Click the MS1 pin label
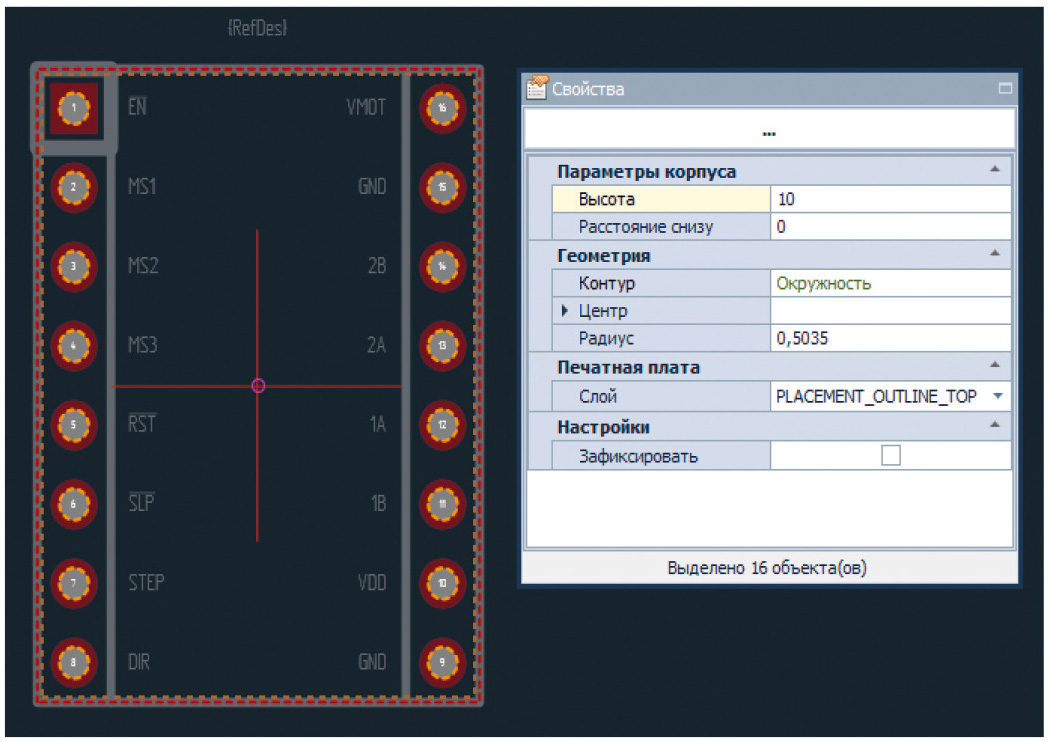 [x=142, y=186]
